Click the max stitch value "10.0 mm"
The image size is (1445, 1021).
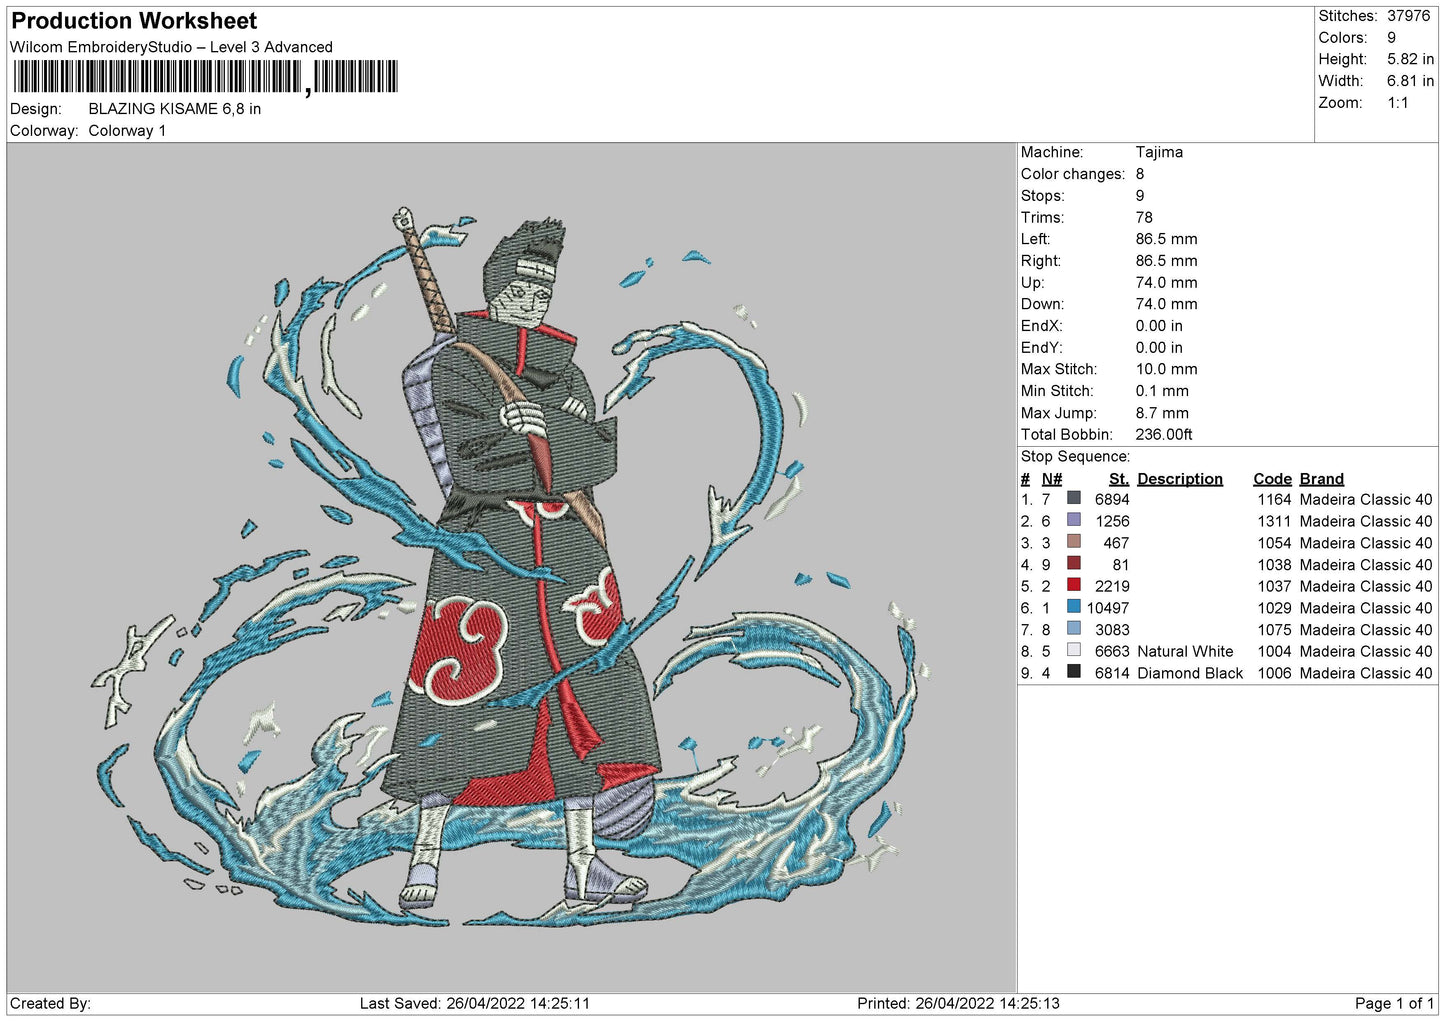pyautogui.click(x=1166, y=369)
